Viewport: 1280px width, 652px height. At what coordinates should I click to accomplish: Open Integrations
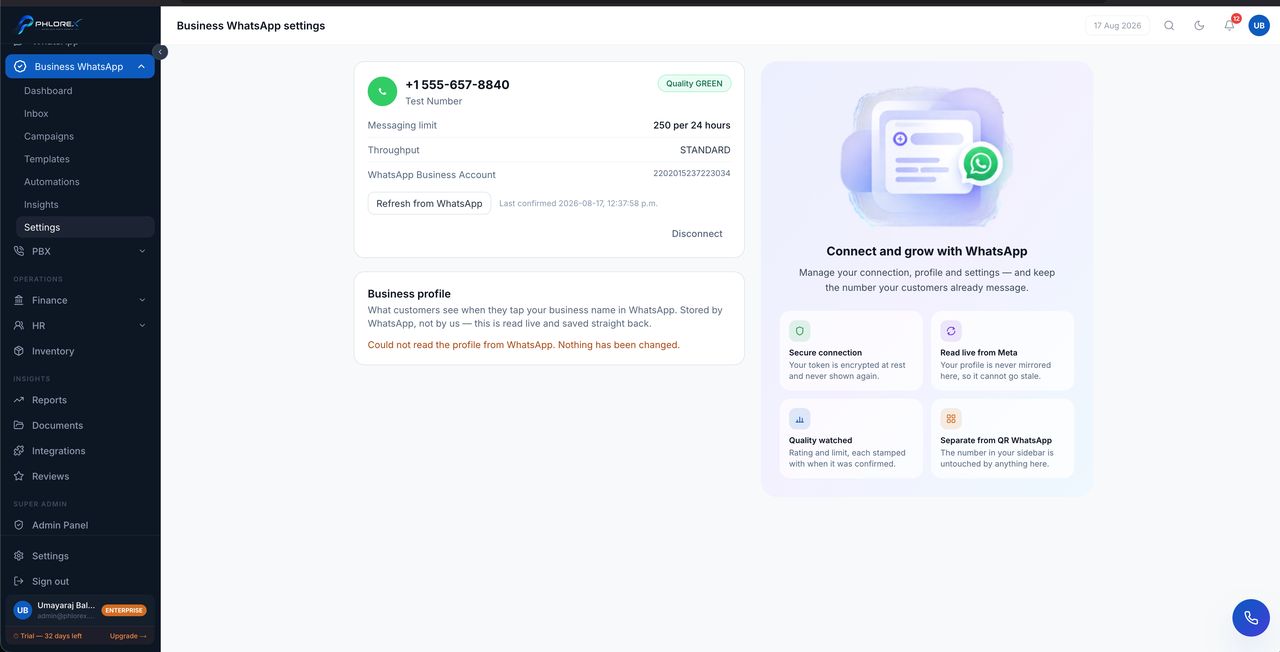click(x=58, y=451)
